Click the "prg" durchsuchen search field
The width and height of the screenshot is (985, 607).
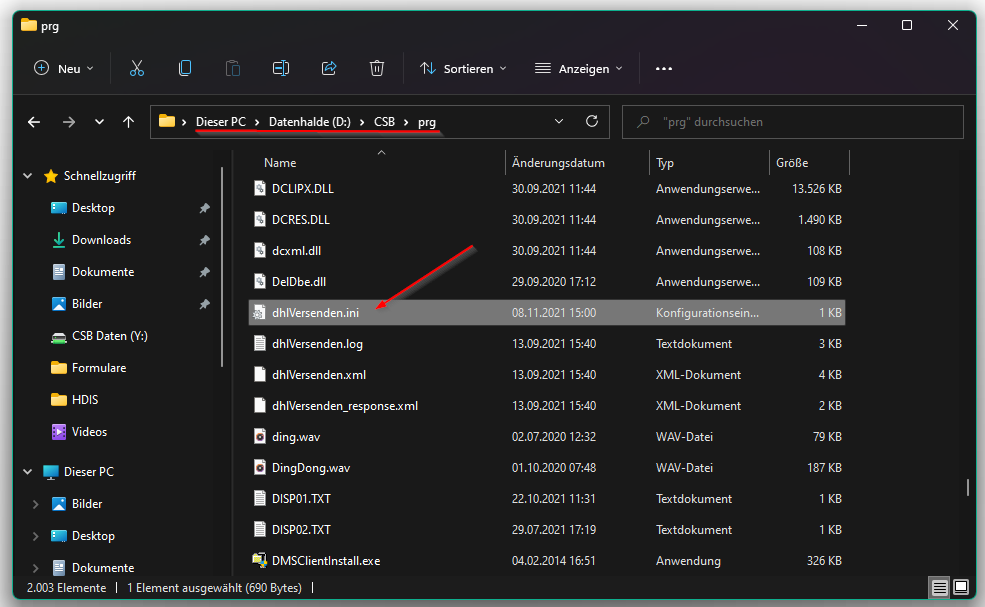click(x=793, y=122)
